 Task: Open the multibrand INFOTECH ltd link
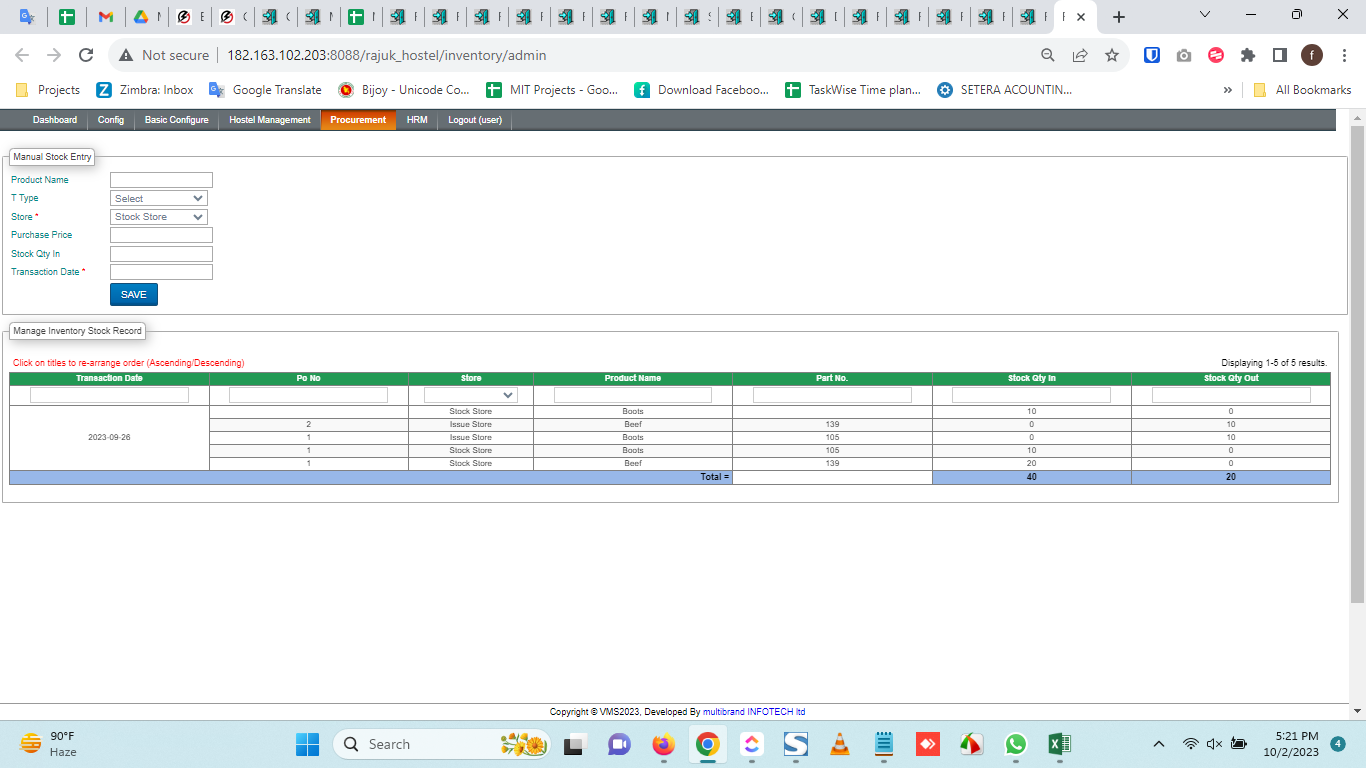click(754, 712)
